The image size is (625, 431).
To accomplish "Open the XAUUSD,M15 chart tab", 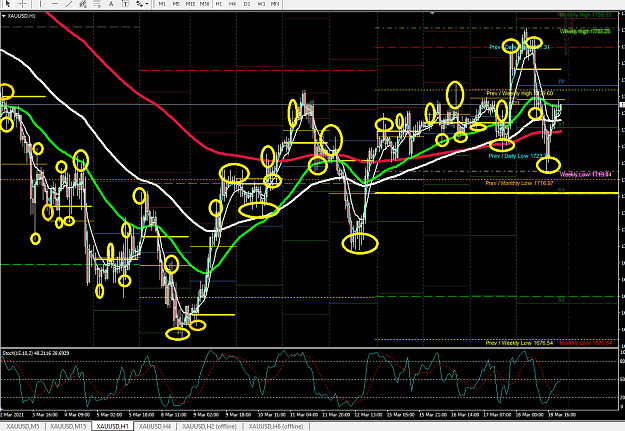I will (68, 426).
